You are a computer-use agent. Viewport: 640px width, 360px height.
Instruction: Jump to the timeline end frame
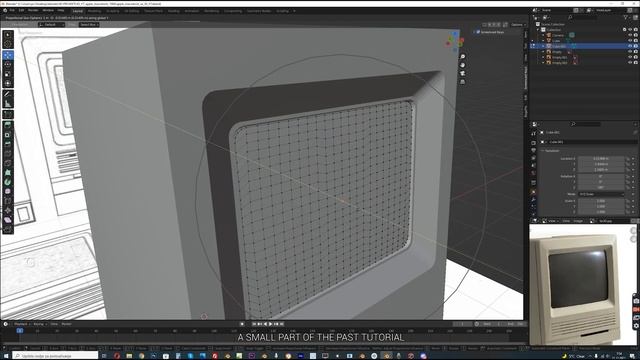pos(281,324)
